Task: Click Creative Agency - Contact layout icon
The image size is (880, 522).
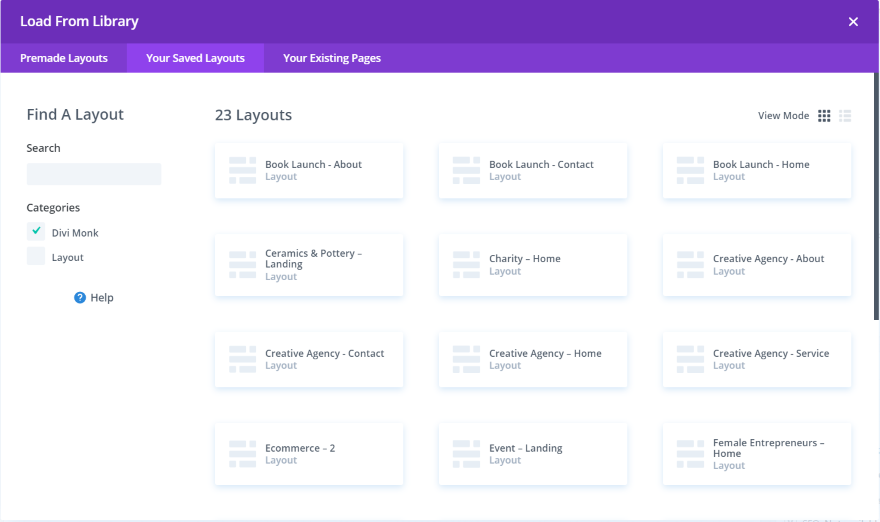Action: (x=242, y=359)
